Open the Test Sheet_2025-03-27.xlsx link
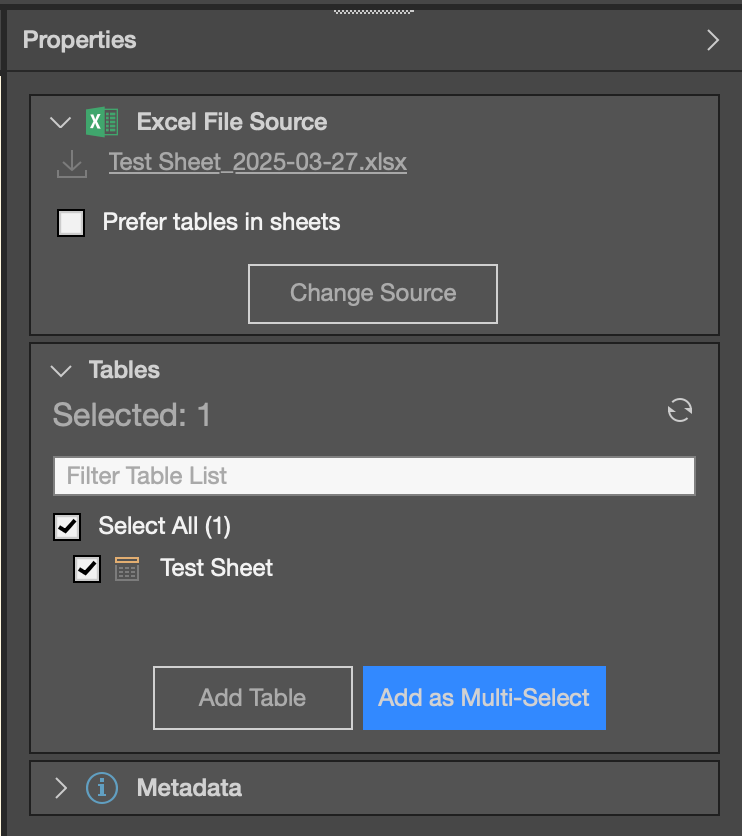The width and height of the screenshot is (742, 836). click(257, 162)
